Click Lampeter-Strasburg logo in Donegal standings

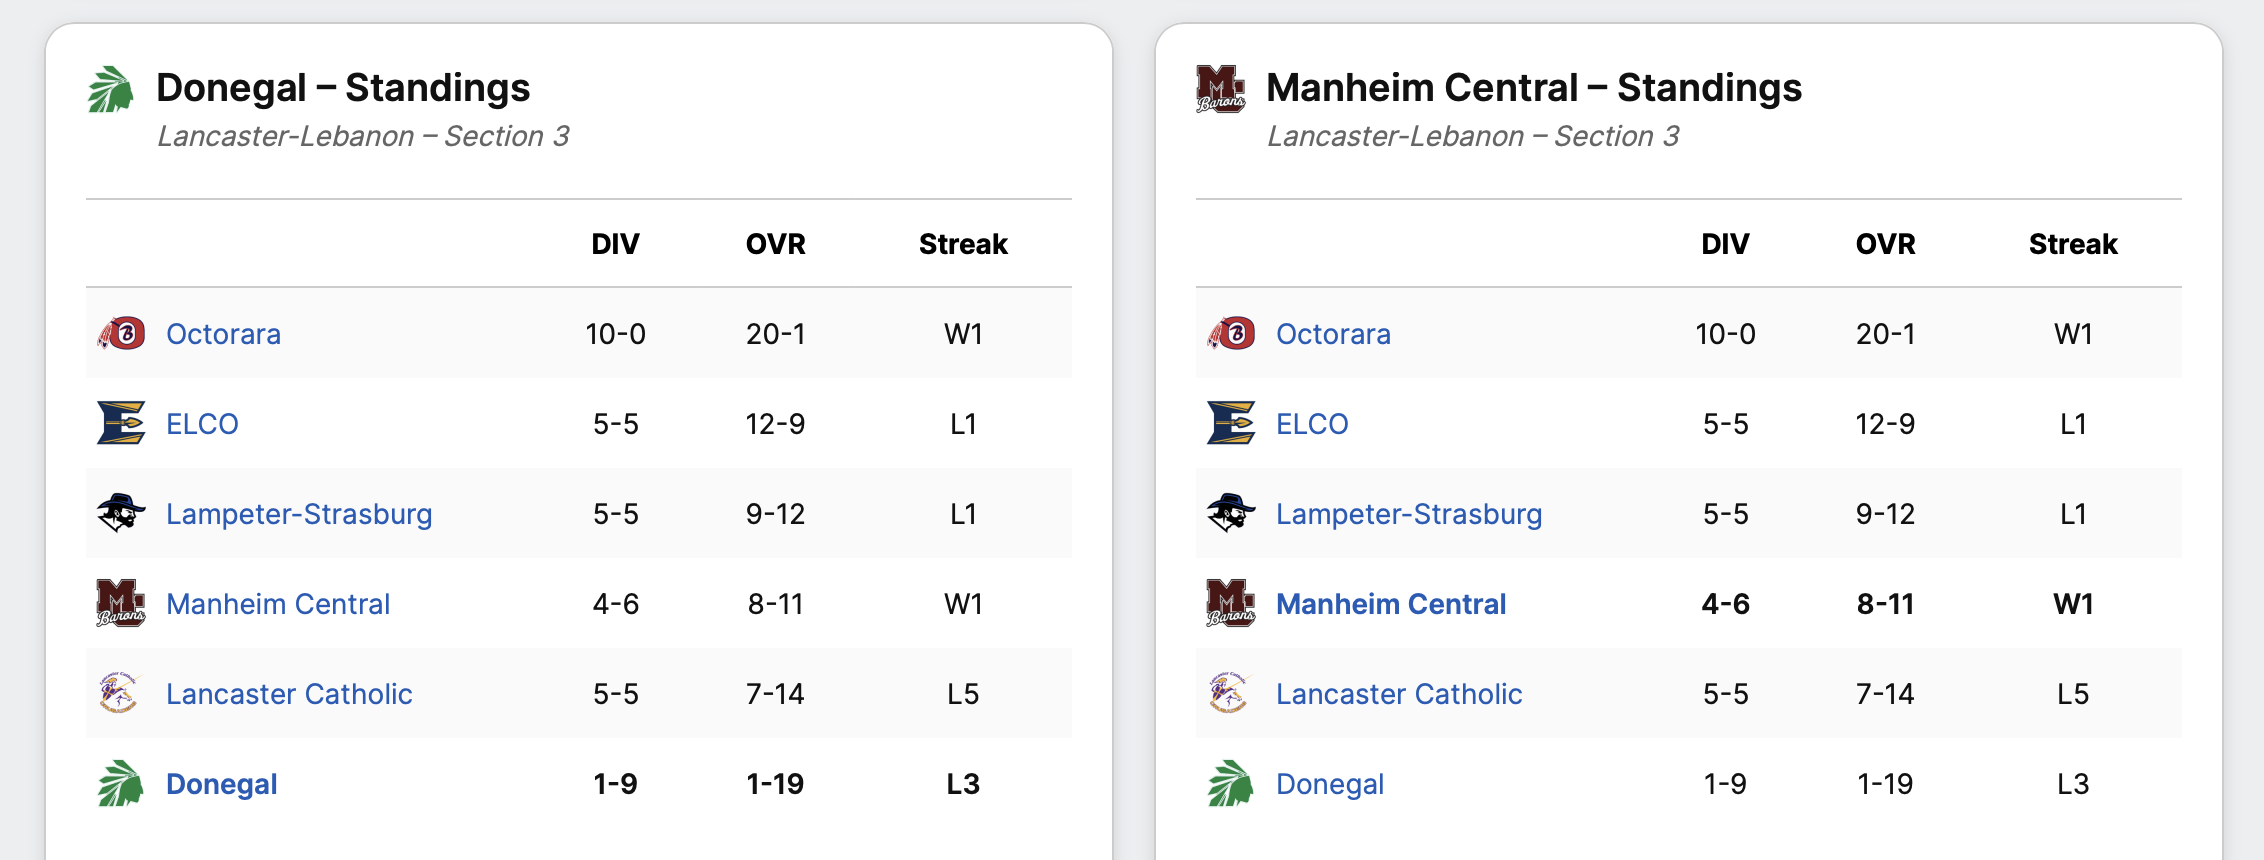point(121,513)
